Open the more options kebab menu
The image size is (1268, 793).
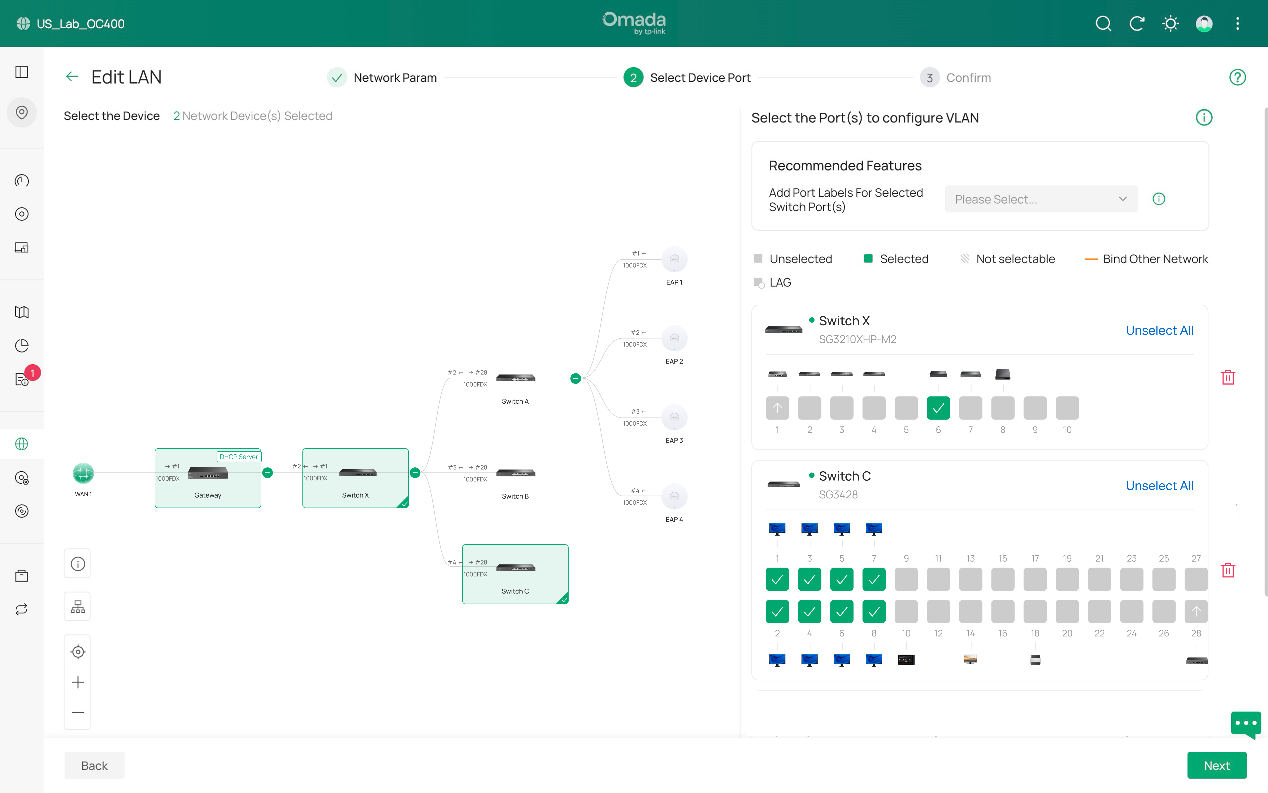pyautogui.click(x=1238, y=24)
